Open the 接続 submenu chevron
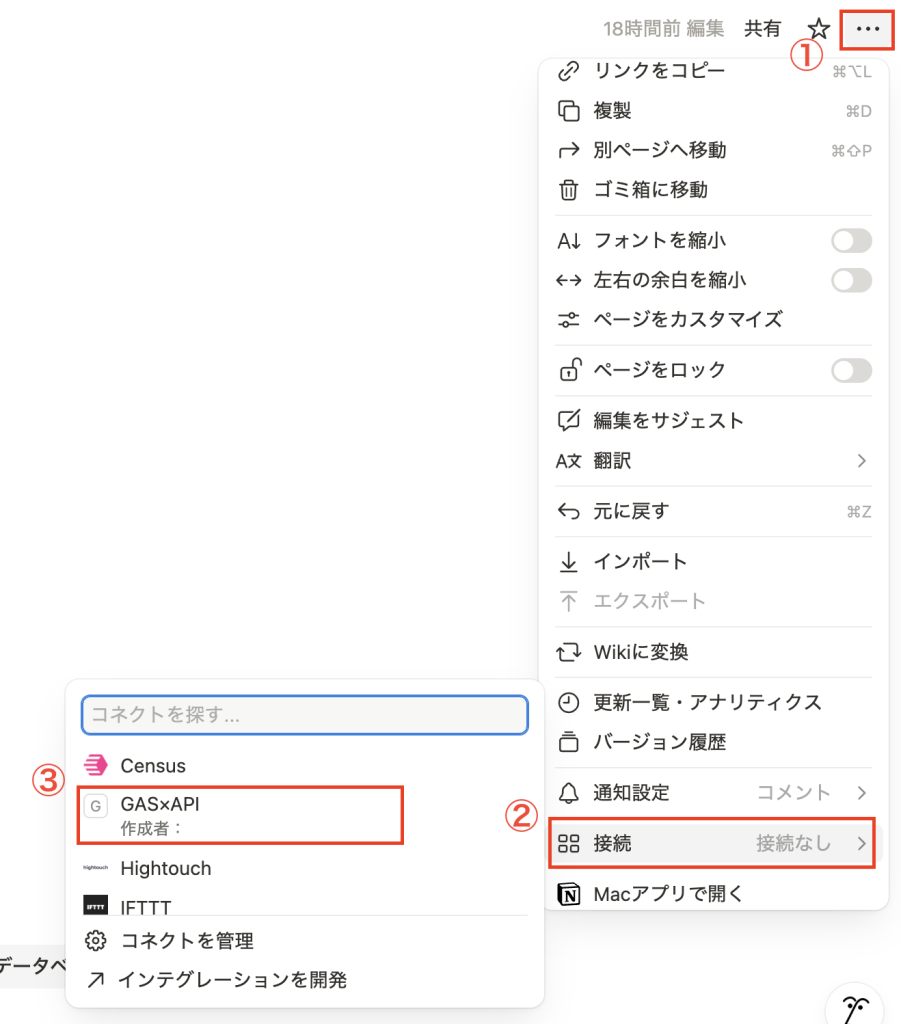This screenshot has width=901, height=1024. (x=861, y=844)
